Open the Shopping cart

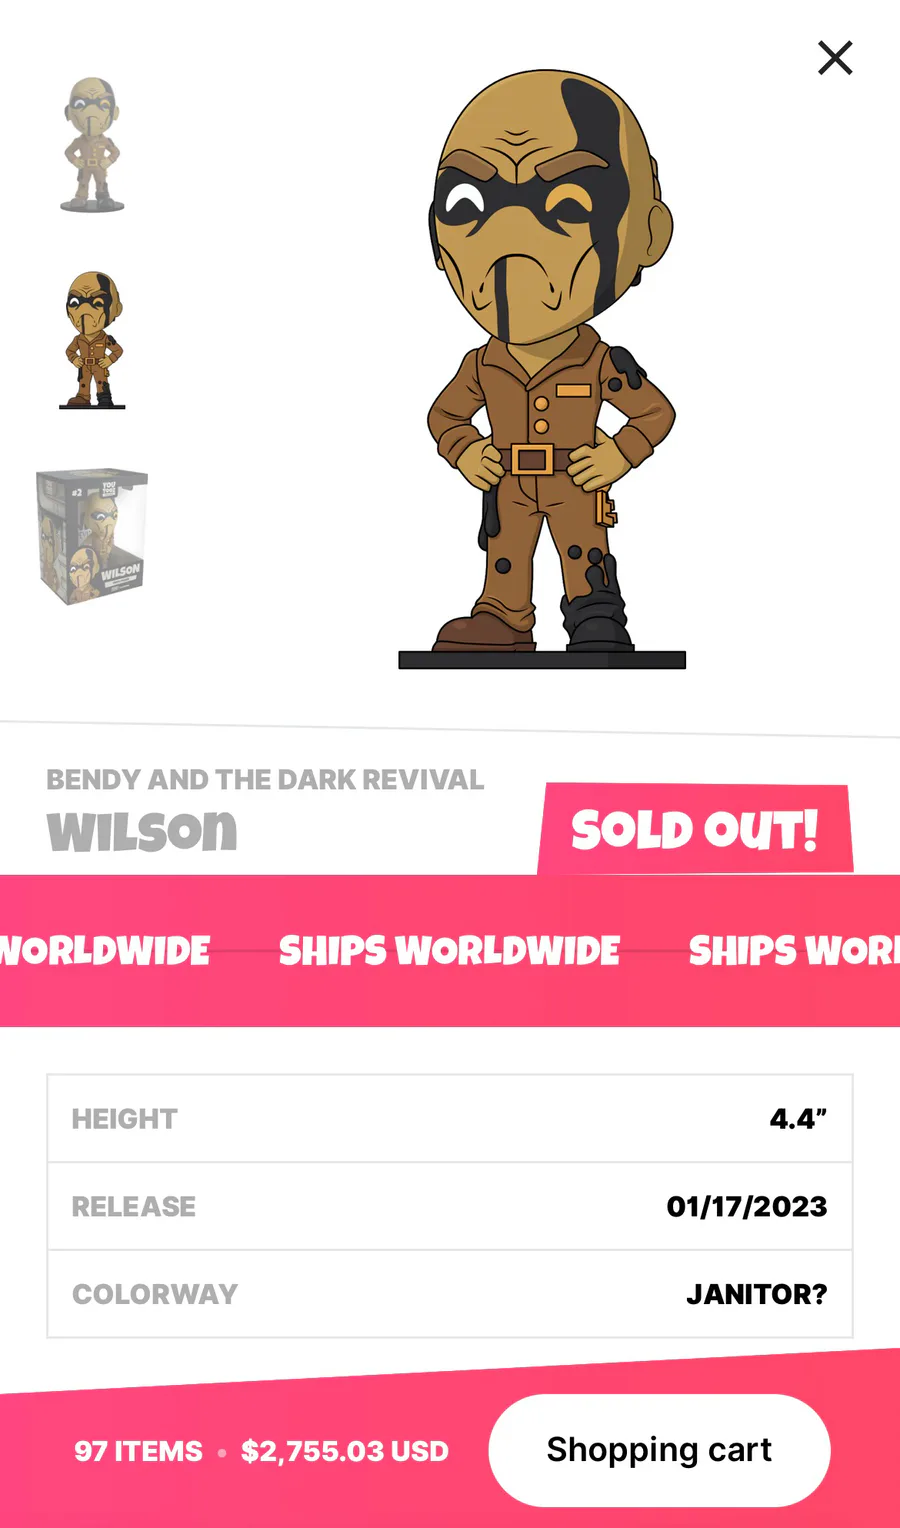(659, 1450)
